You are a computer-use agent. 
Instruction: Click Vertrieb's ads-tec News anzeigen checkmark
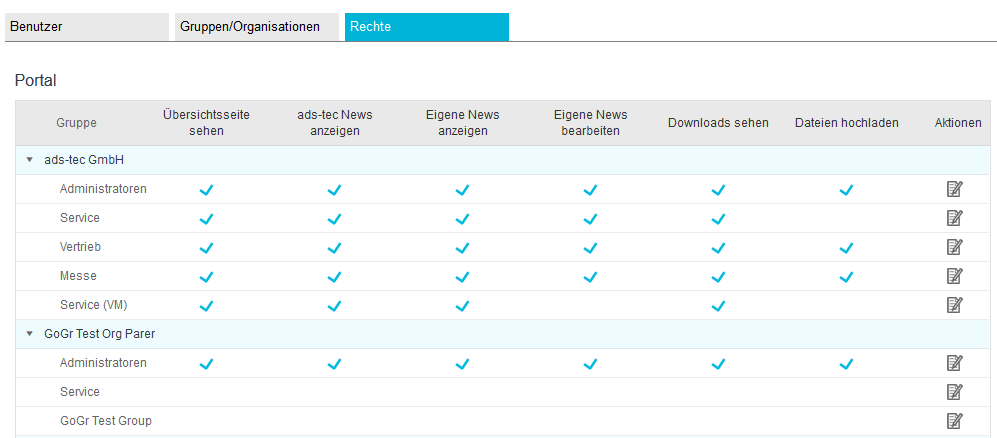point(334,248)
